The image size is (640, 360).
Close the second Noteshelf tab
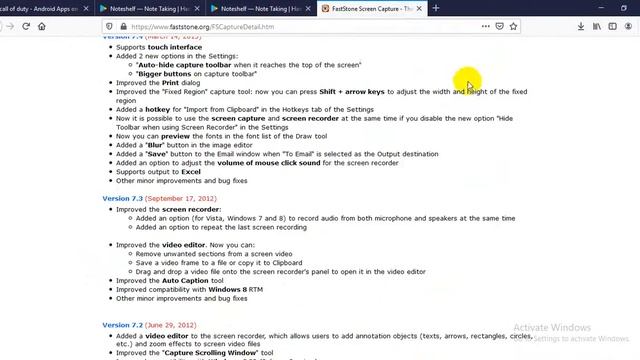pyautogui.click(x=308, y=8)
